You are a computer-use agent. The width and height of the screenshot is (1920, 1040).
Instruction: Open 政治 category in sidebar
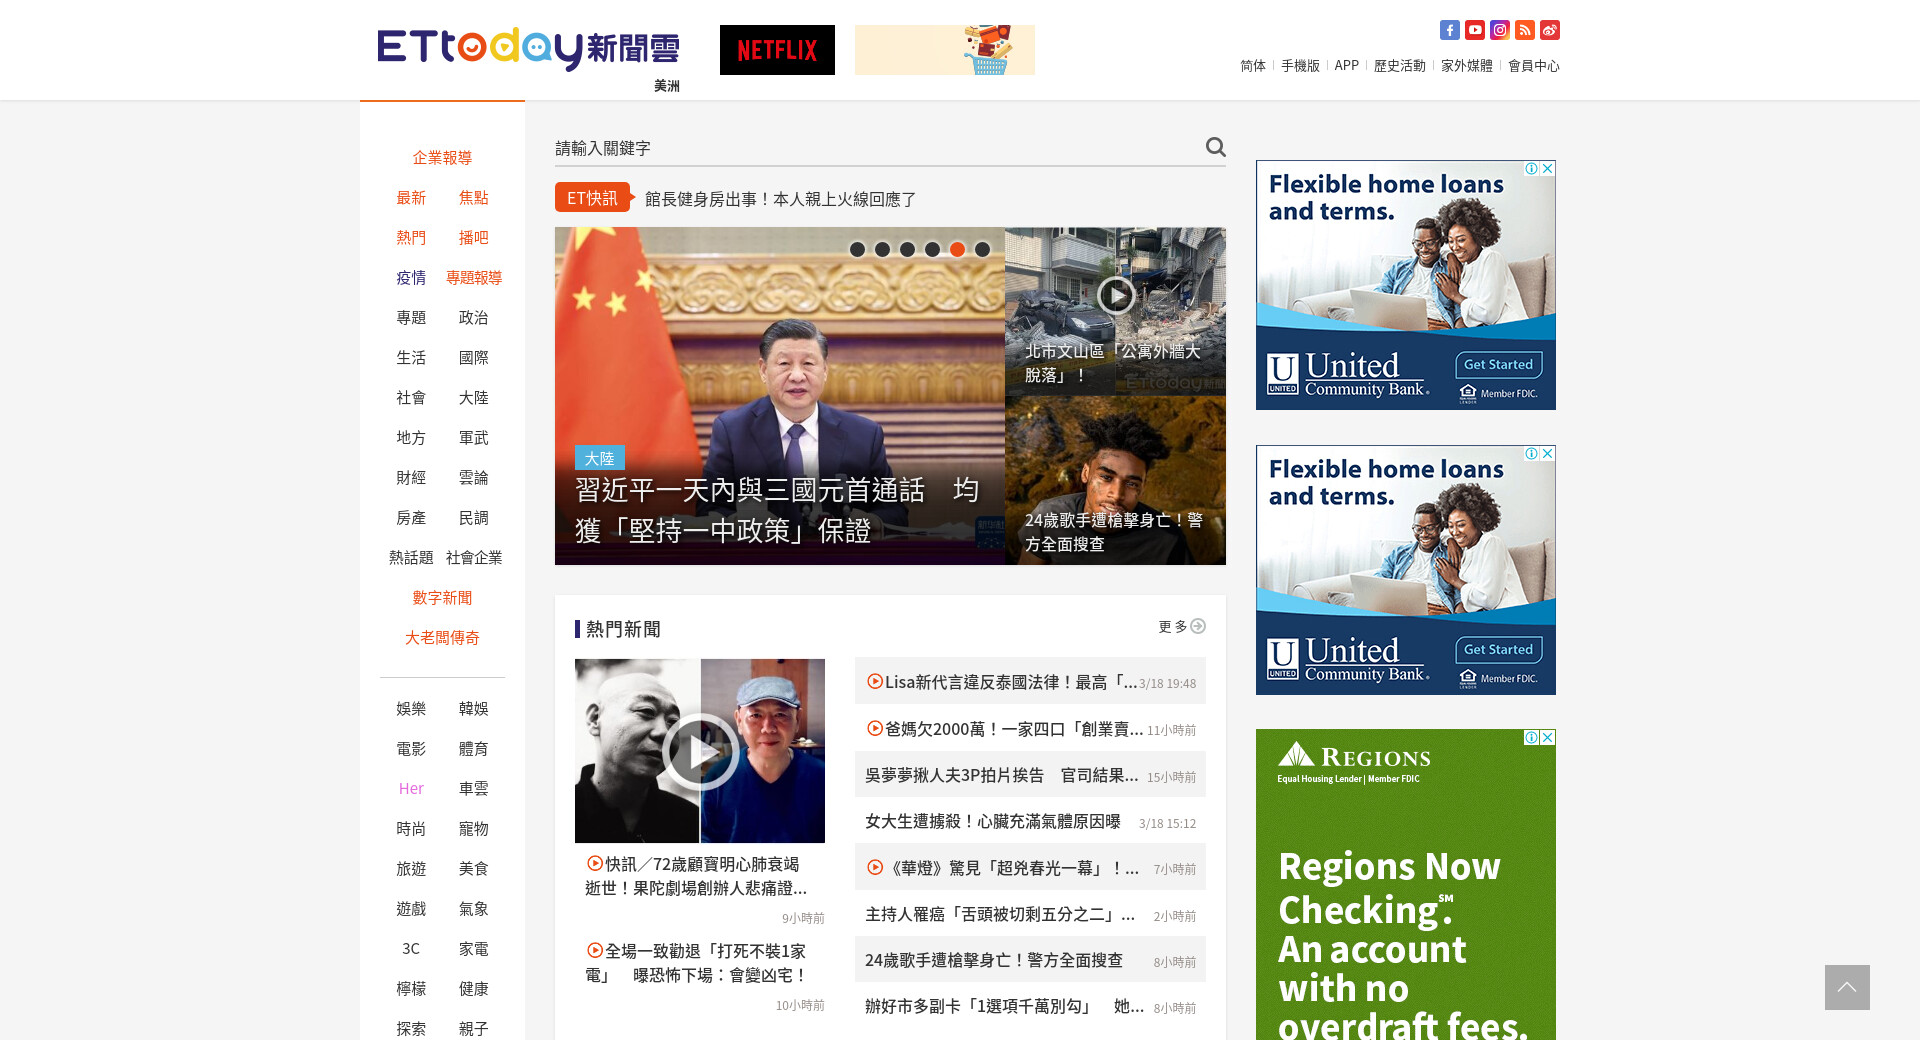click(474, 318)
